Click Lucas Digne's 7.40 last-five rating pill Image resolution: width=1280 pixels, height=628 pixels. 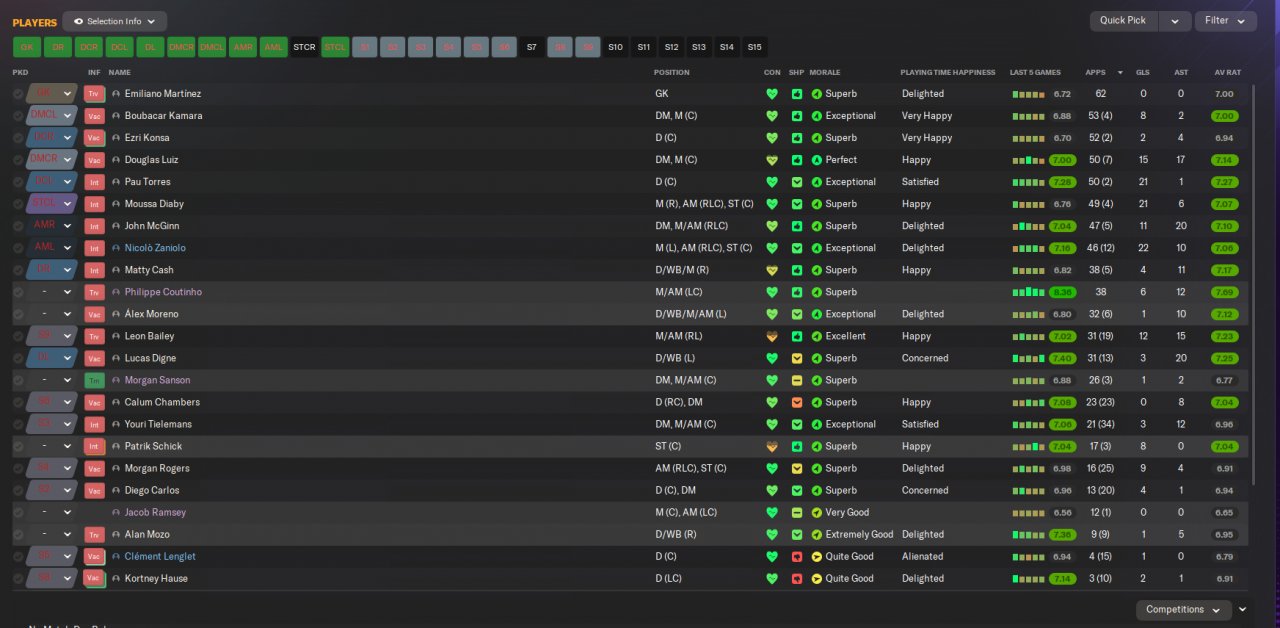[x=1062, y=358]
